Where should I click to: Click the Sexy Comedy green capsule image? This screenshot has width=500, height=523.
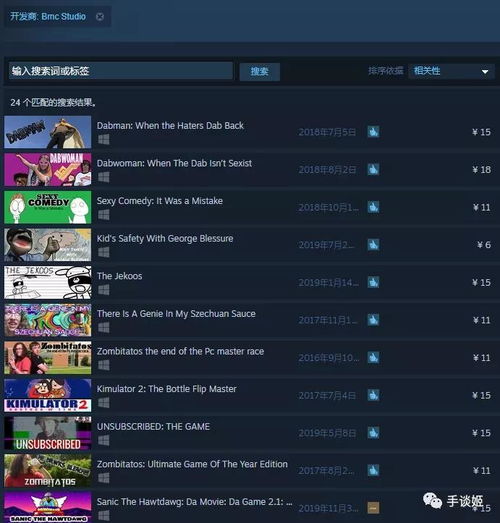click(x=47, y=207)
